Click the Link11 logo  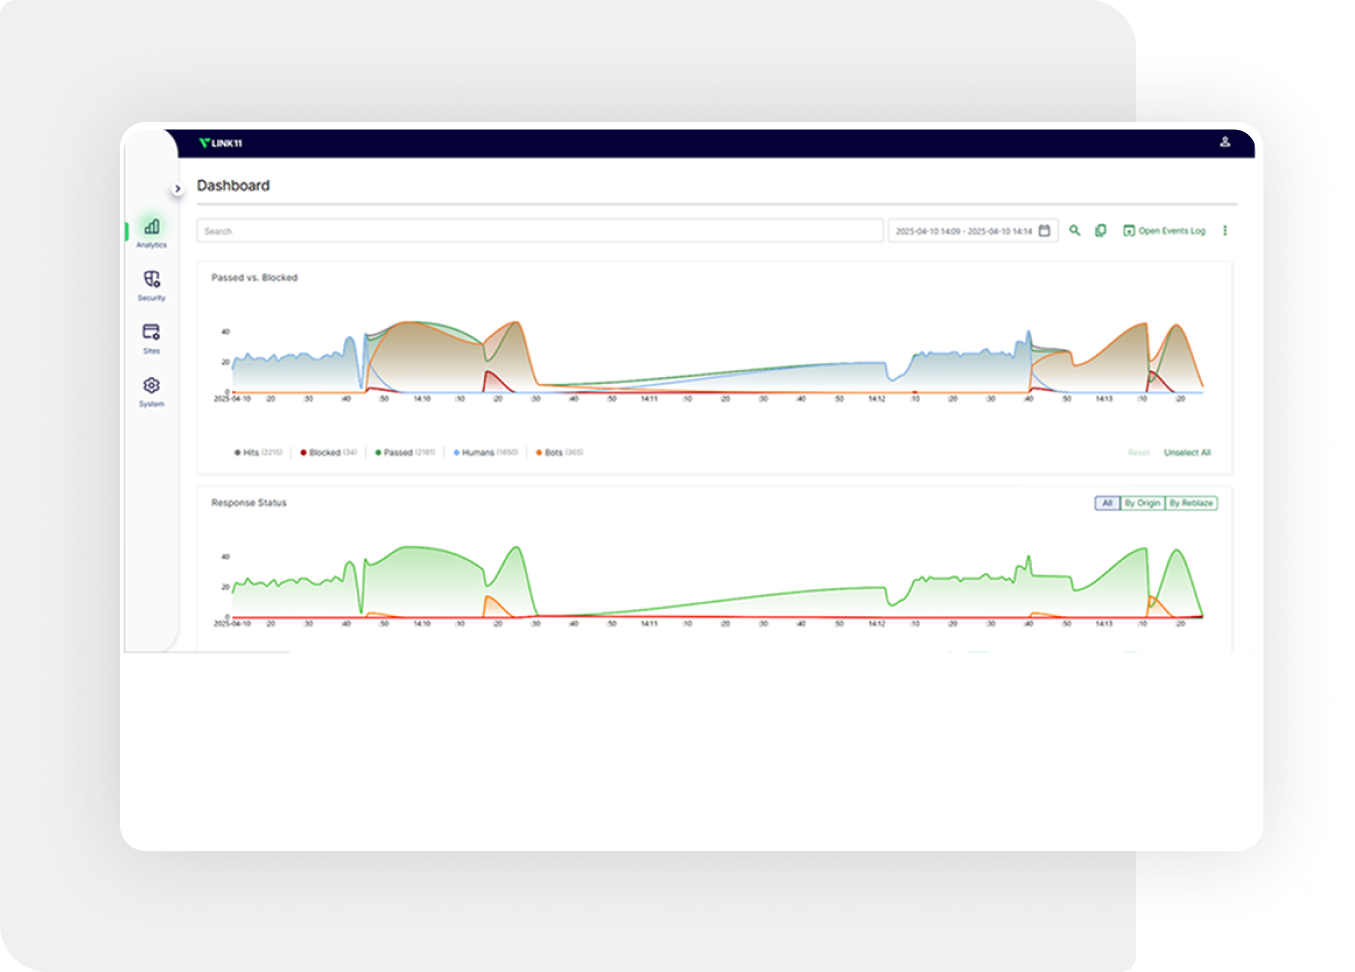tap(220, 143)
